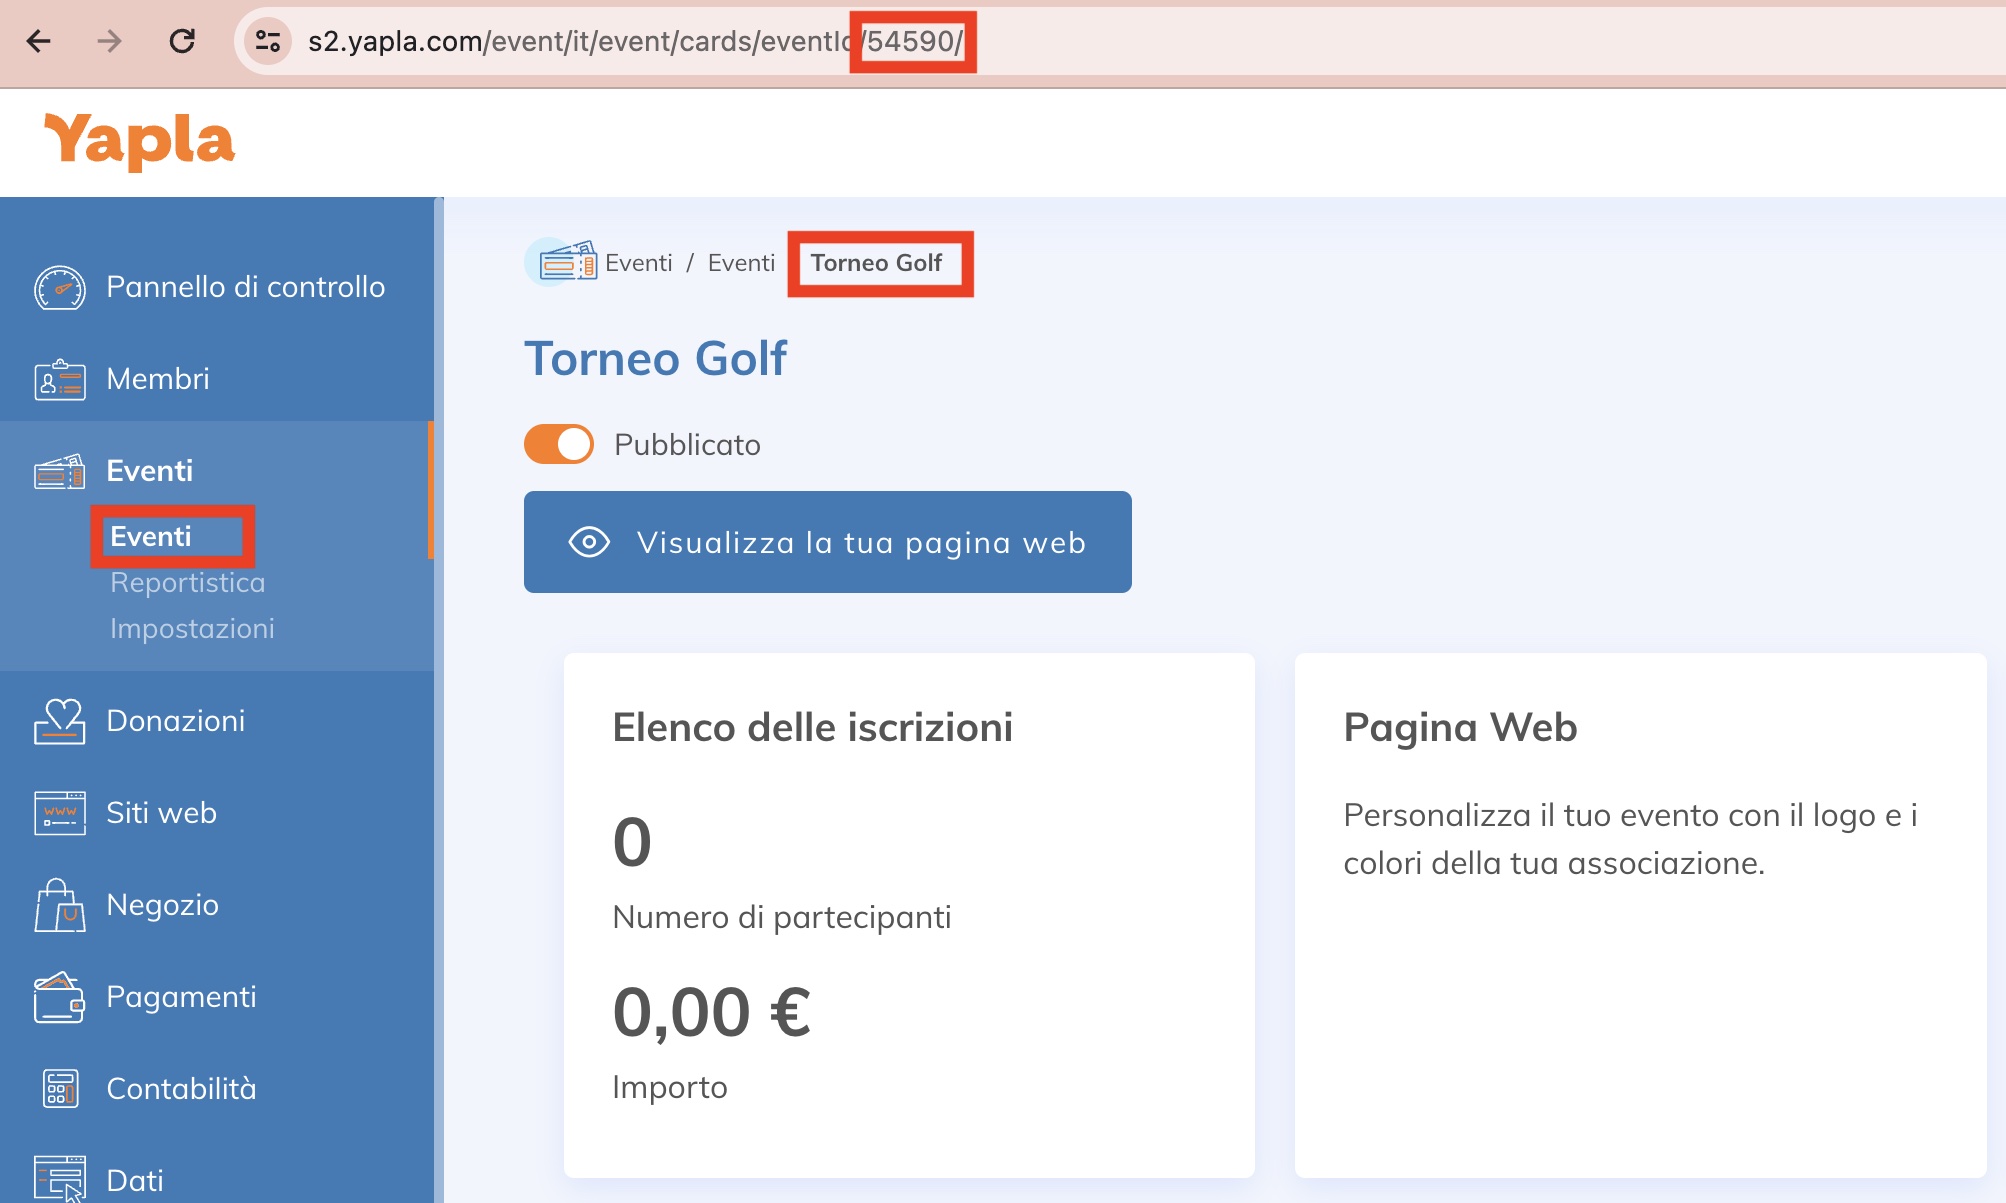Screen dimensions: 2006x1203
Task: Open site information icon in address bar
Action: point(268,41)
